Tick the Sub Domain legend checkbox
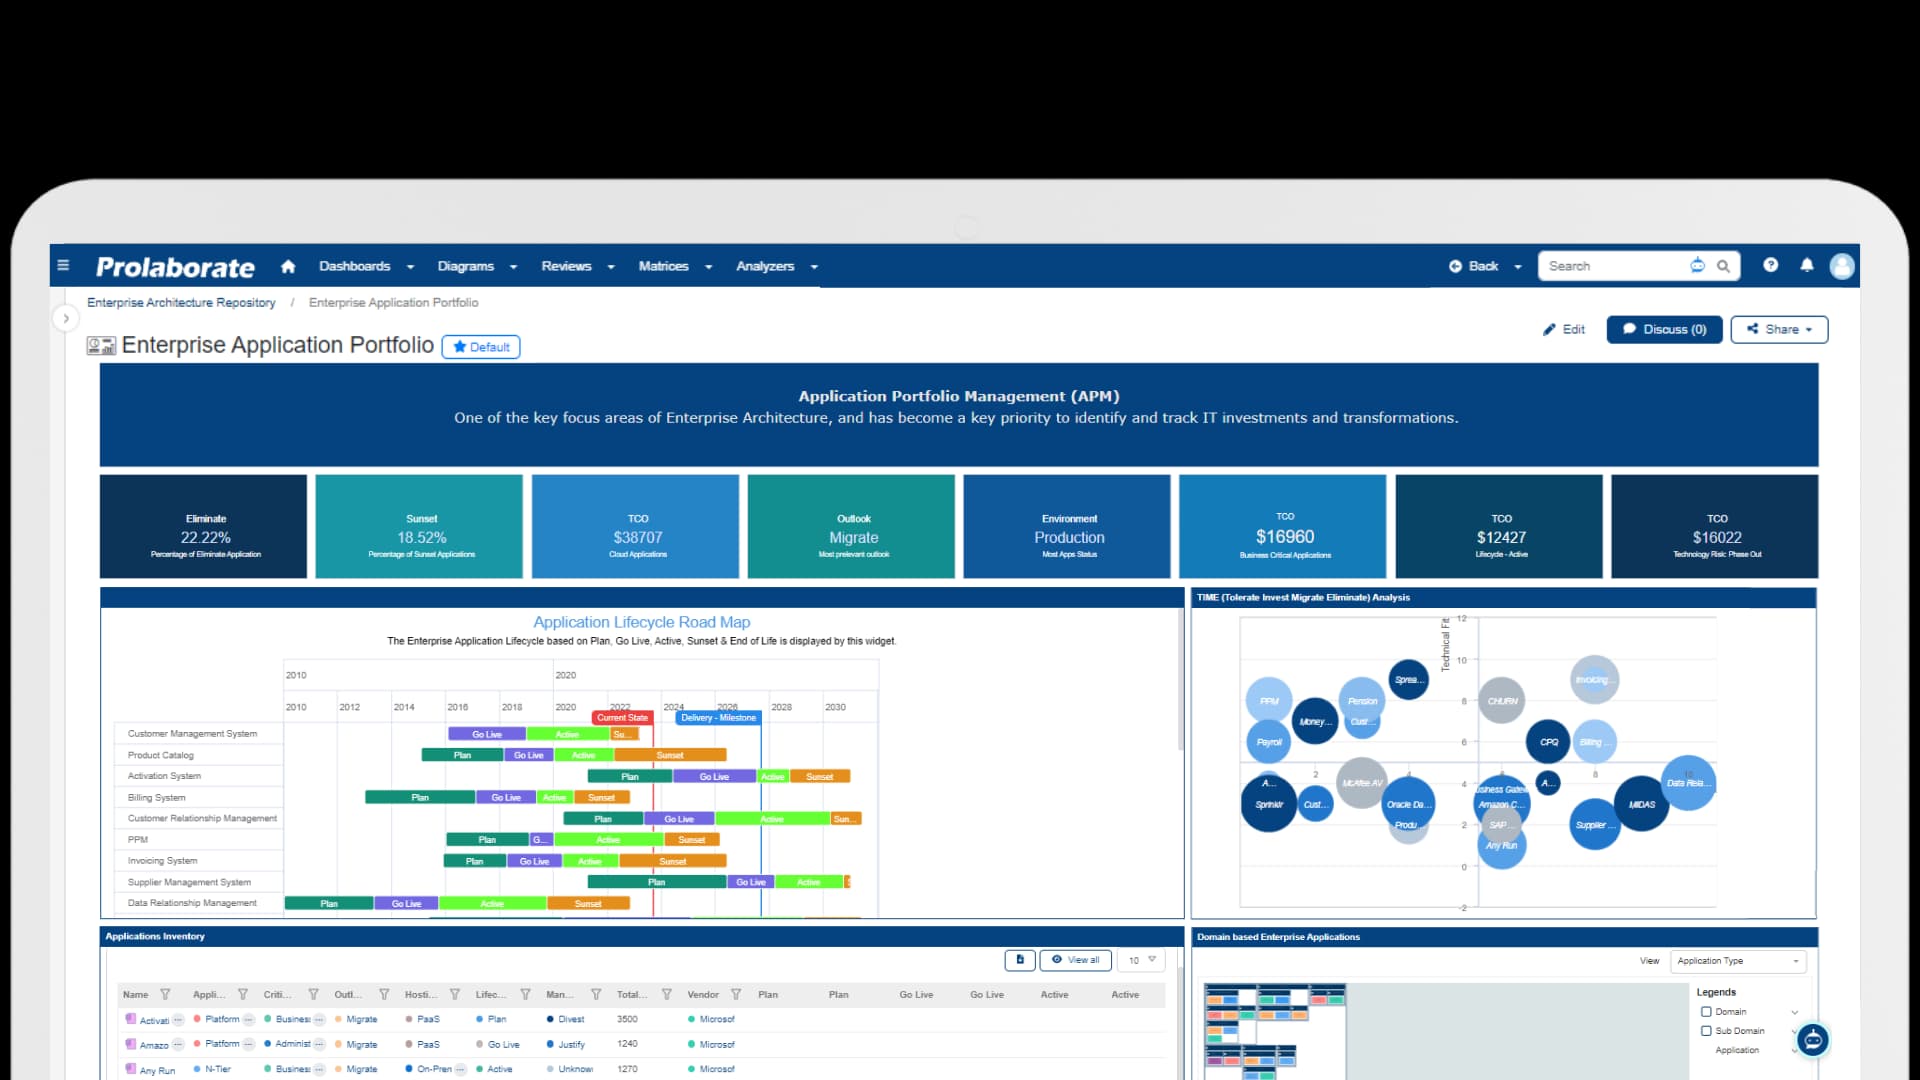The image size is (1920, 1080). coord(1706,1031)
